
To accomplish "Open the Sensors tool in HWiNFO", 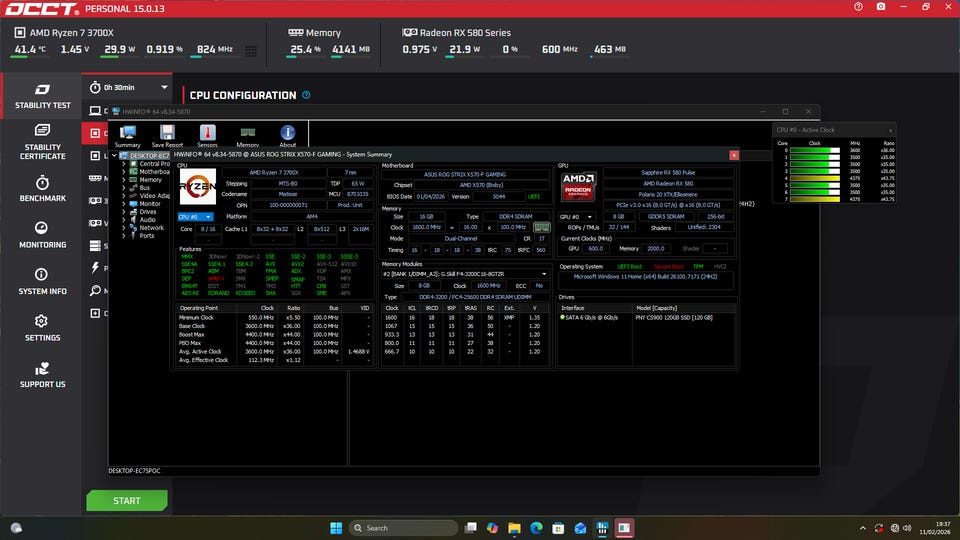I will point(207,136).
